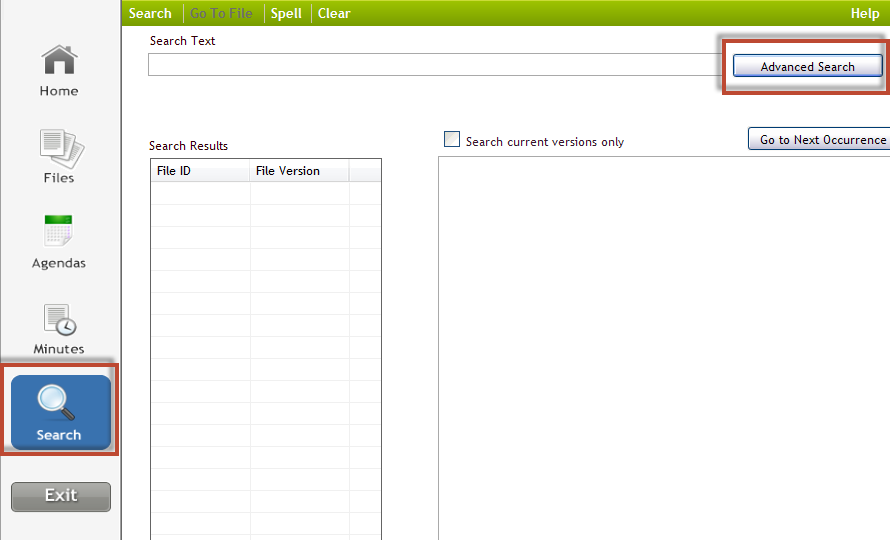Click Search in the green toolbar
The image size is (890, 540).
[150, 13]
